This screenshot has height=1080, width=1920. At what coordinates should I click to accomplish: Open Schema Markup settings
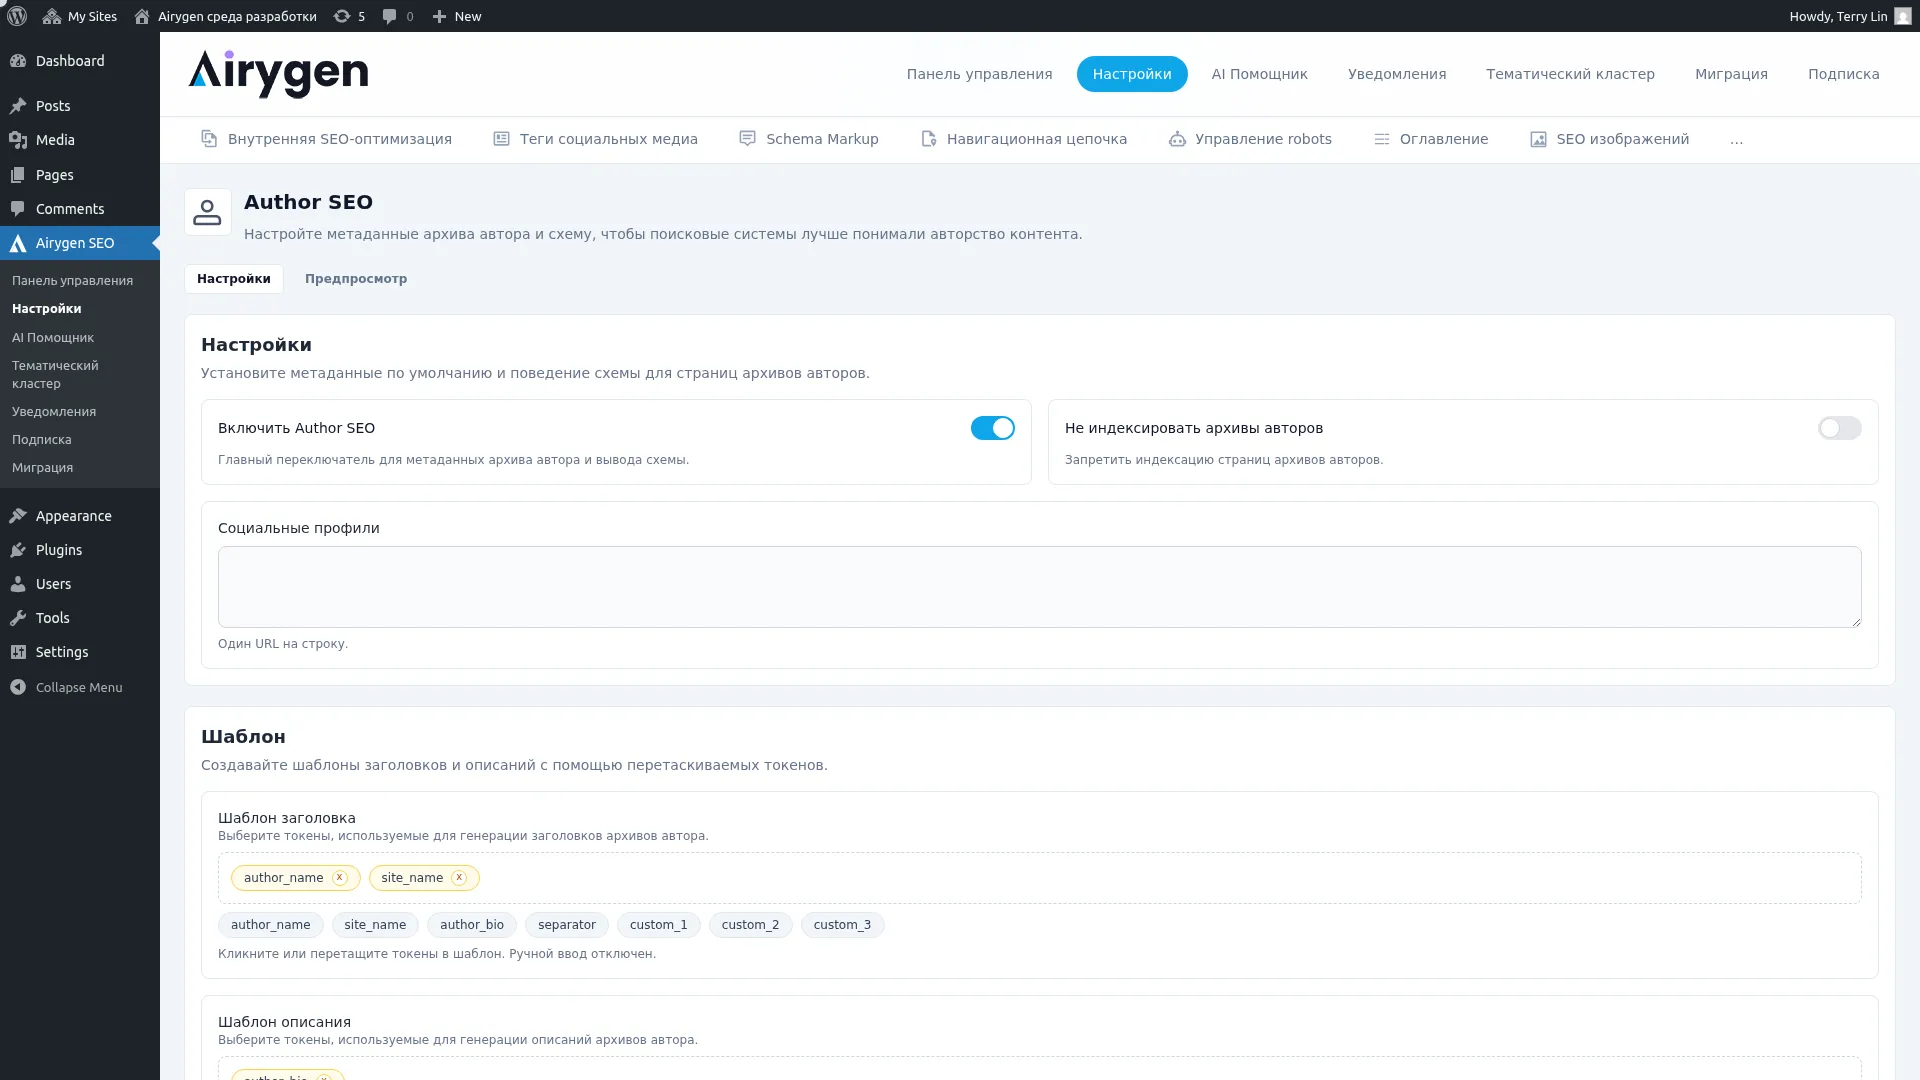(x=809, y=139)
